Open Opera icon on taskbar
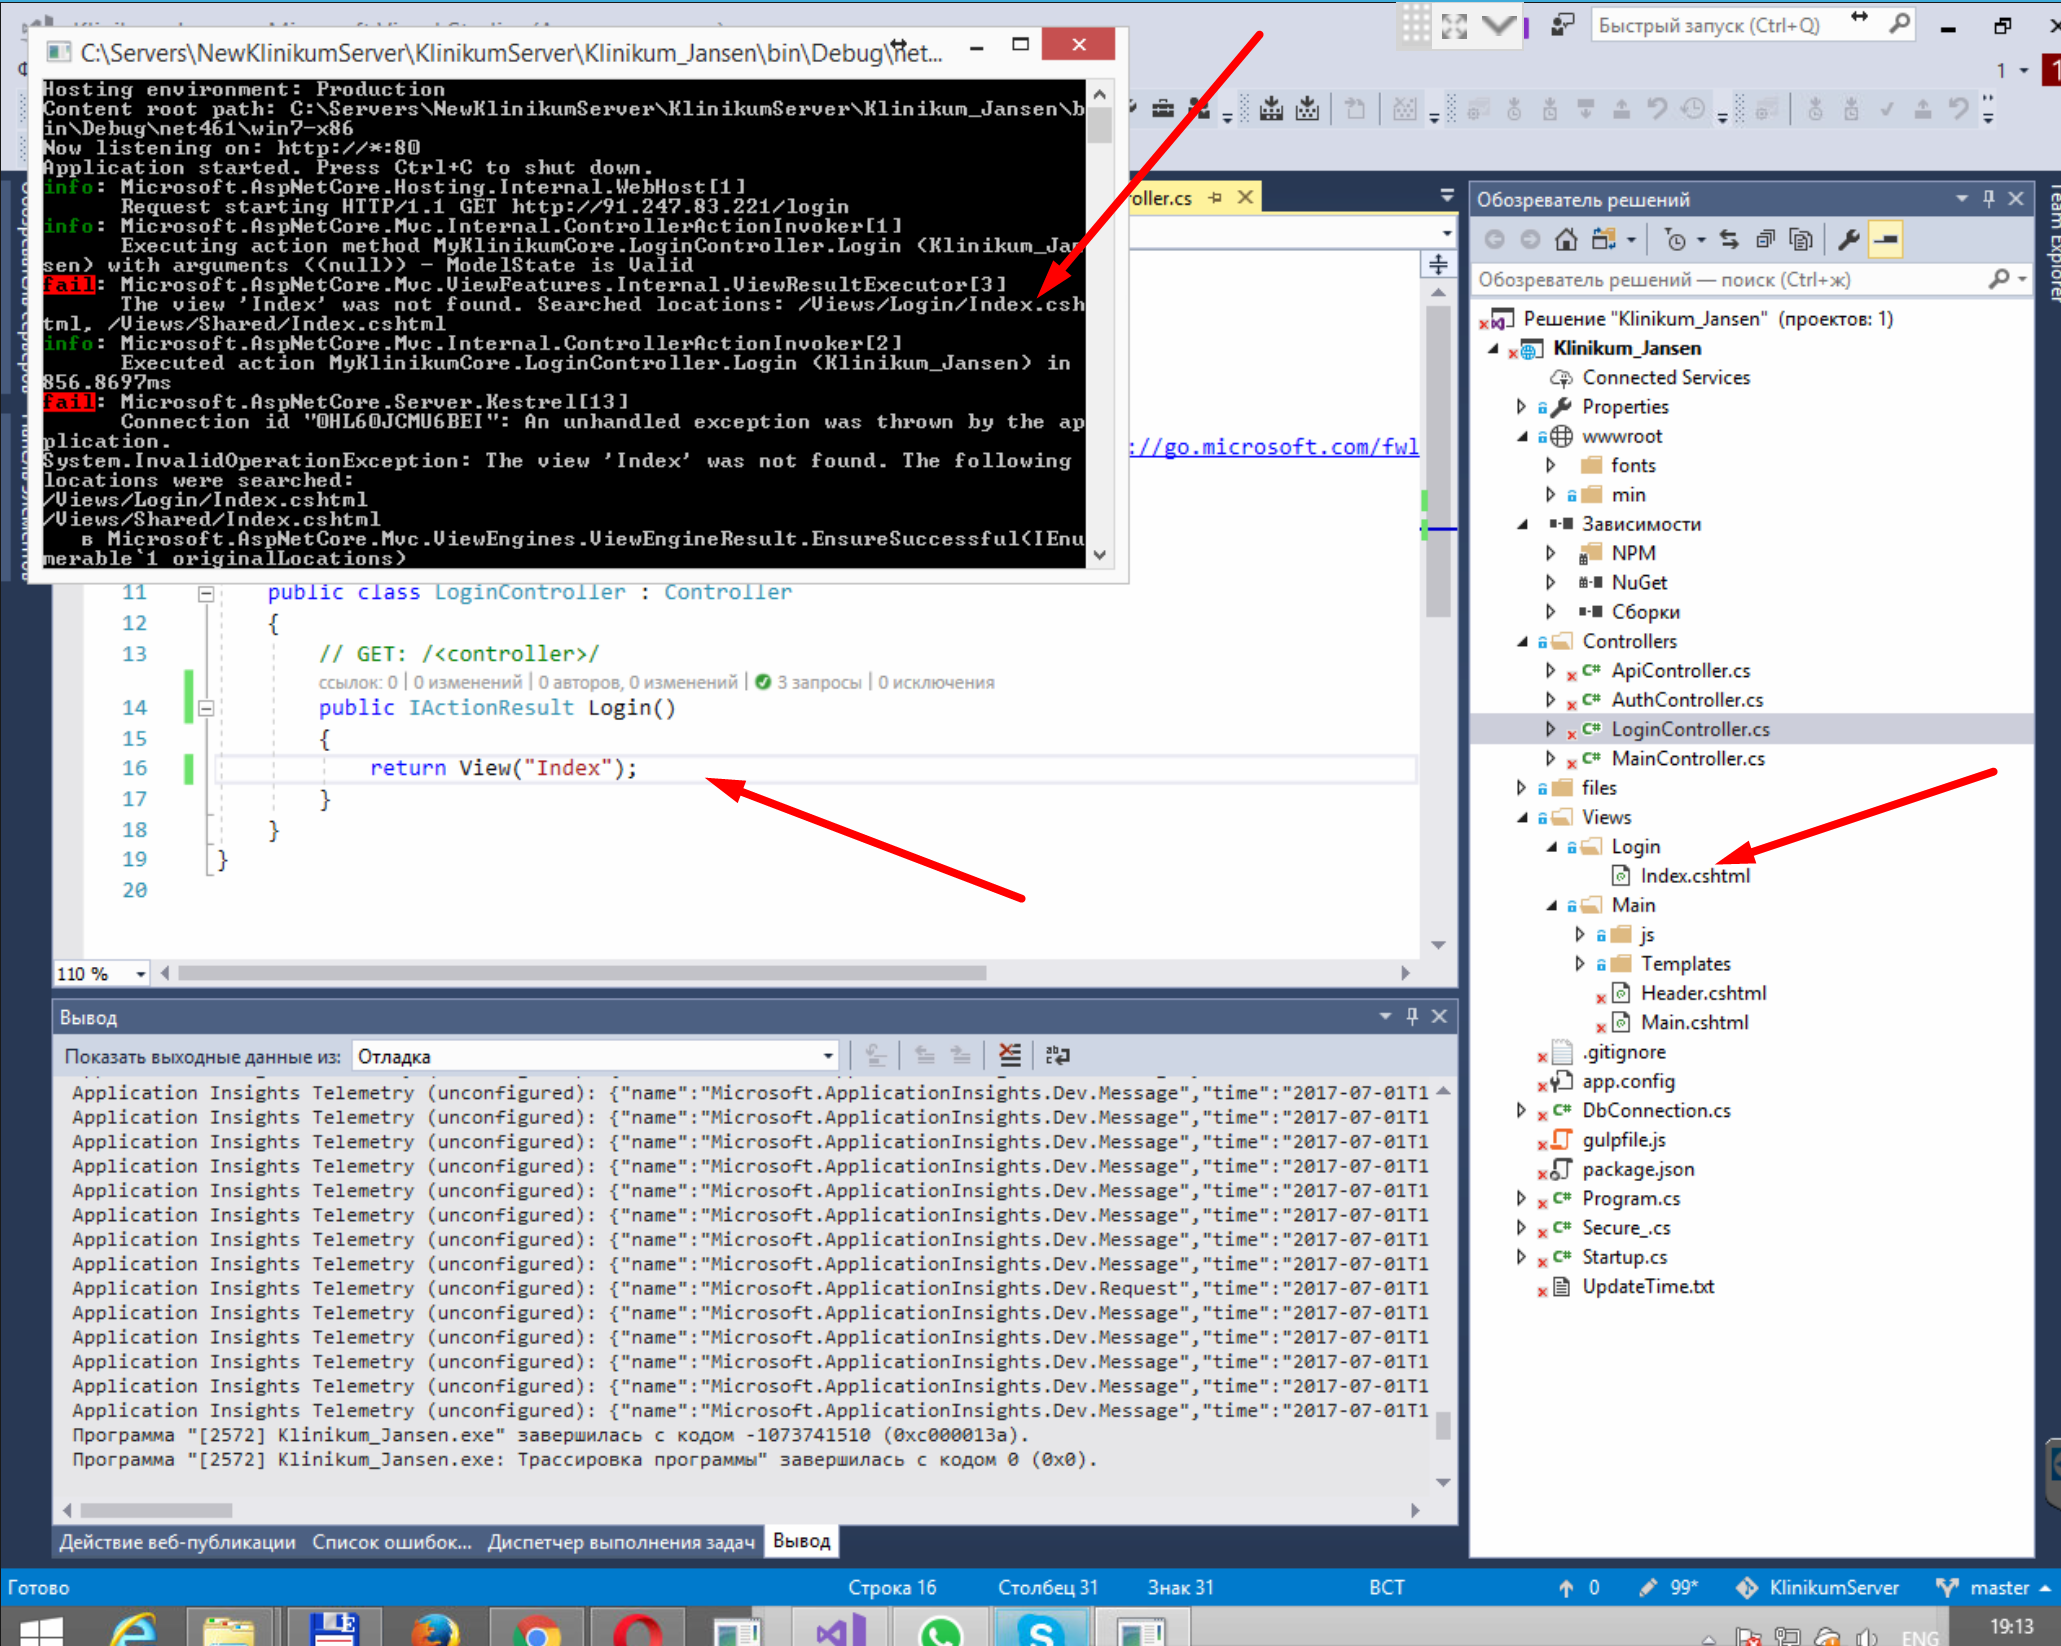 [639, 1630]
